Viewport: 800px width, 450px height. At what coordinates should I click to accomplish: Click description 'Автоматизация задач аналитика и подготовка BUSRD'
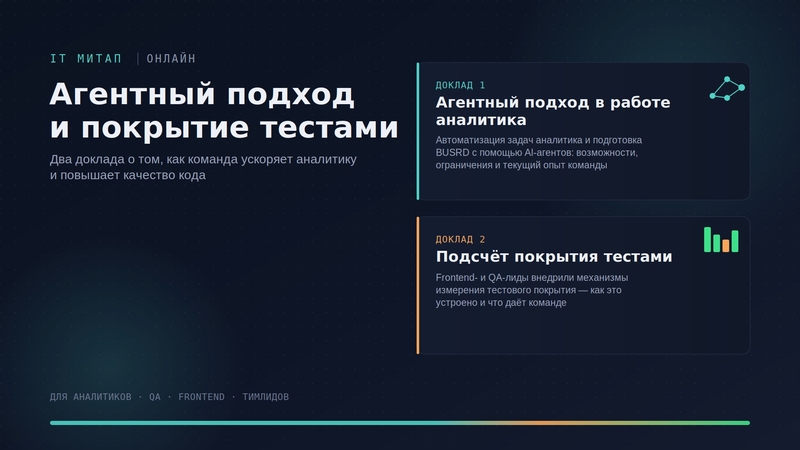pyautogui.click(x=538, y=153)
